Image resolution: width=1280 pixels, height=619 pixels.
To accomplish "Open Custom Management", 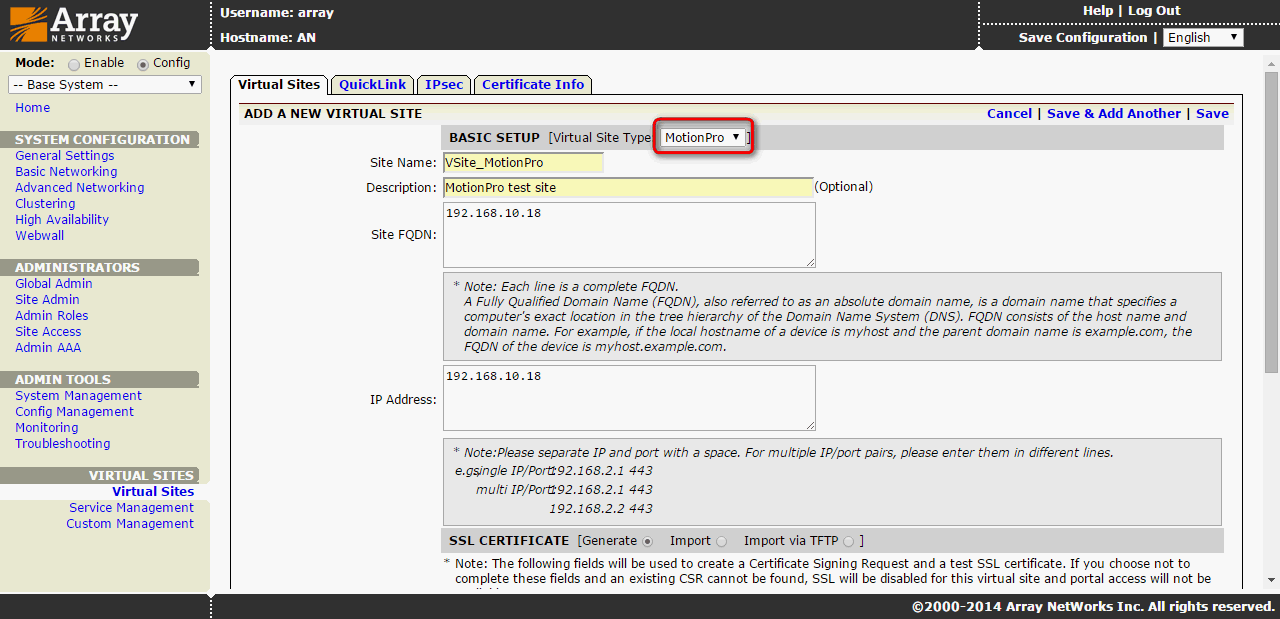I will tap(130, 524).
